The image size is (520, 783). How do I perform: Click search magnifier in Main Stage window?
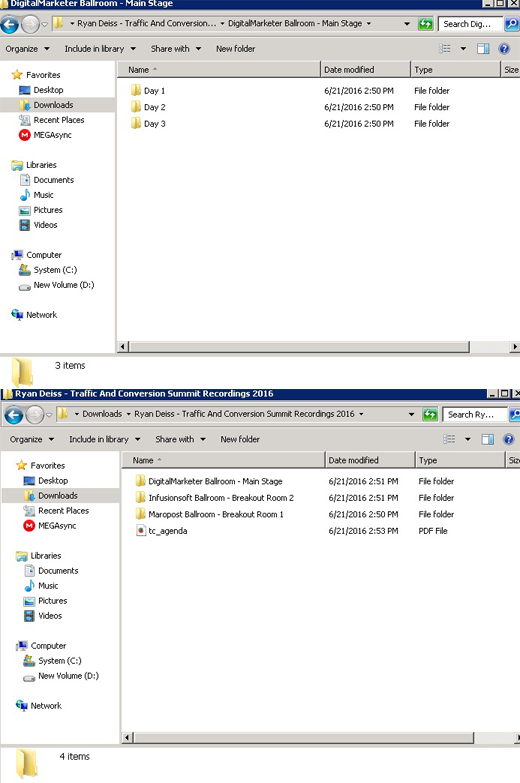512,23
